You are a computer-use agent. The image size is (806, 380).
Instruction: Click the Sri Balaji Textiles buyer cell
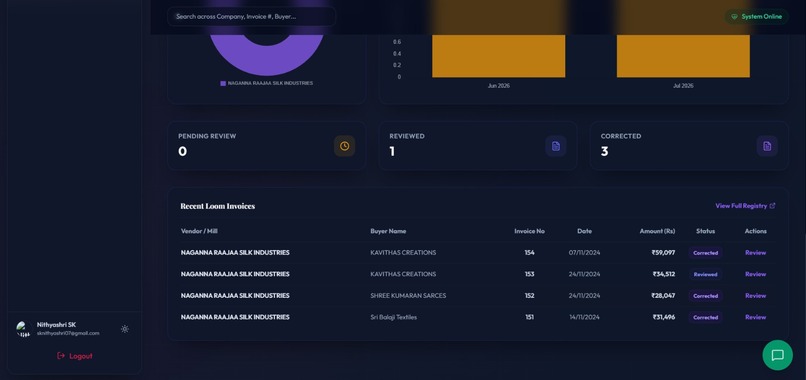[393, 317]
